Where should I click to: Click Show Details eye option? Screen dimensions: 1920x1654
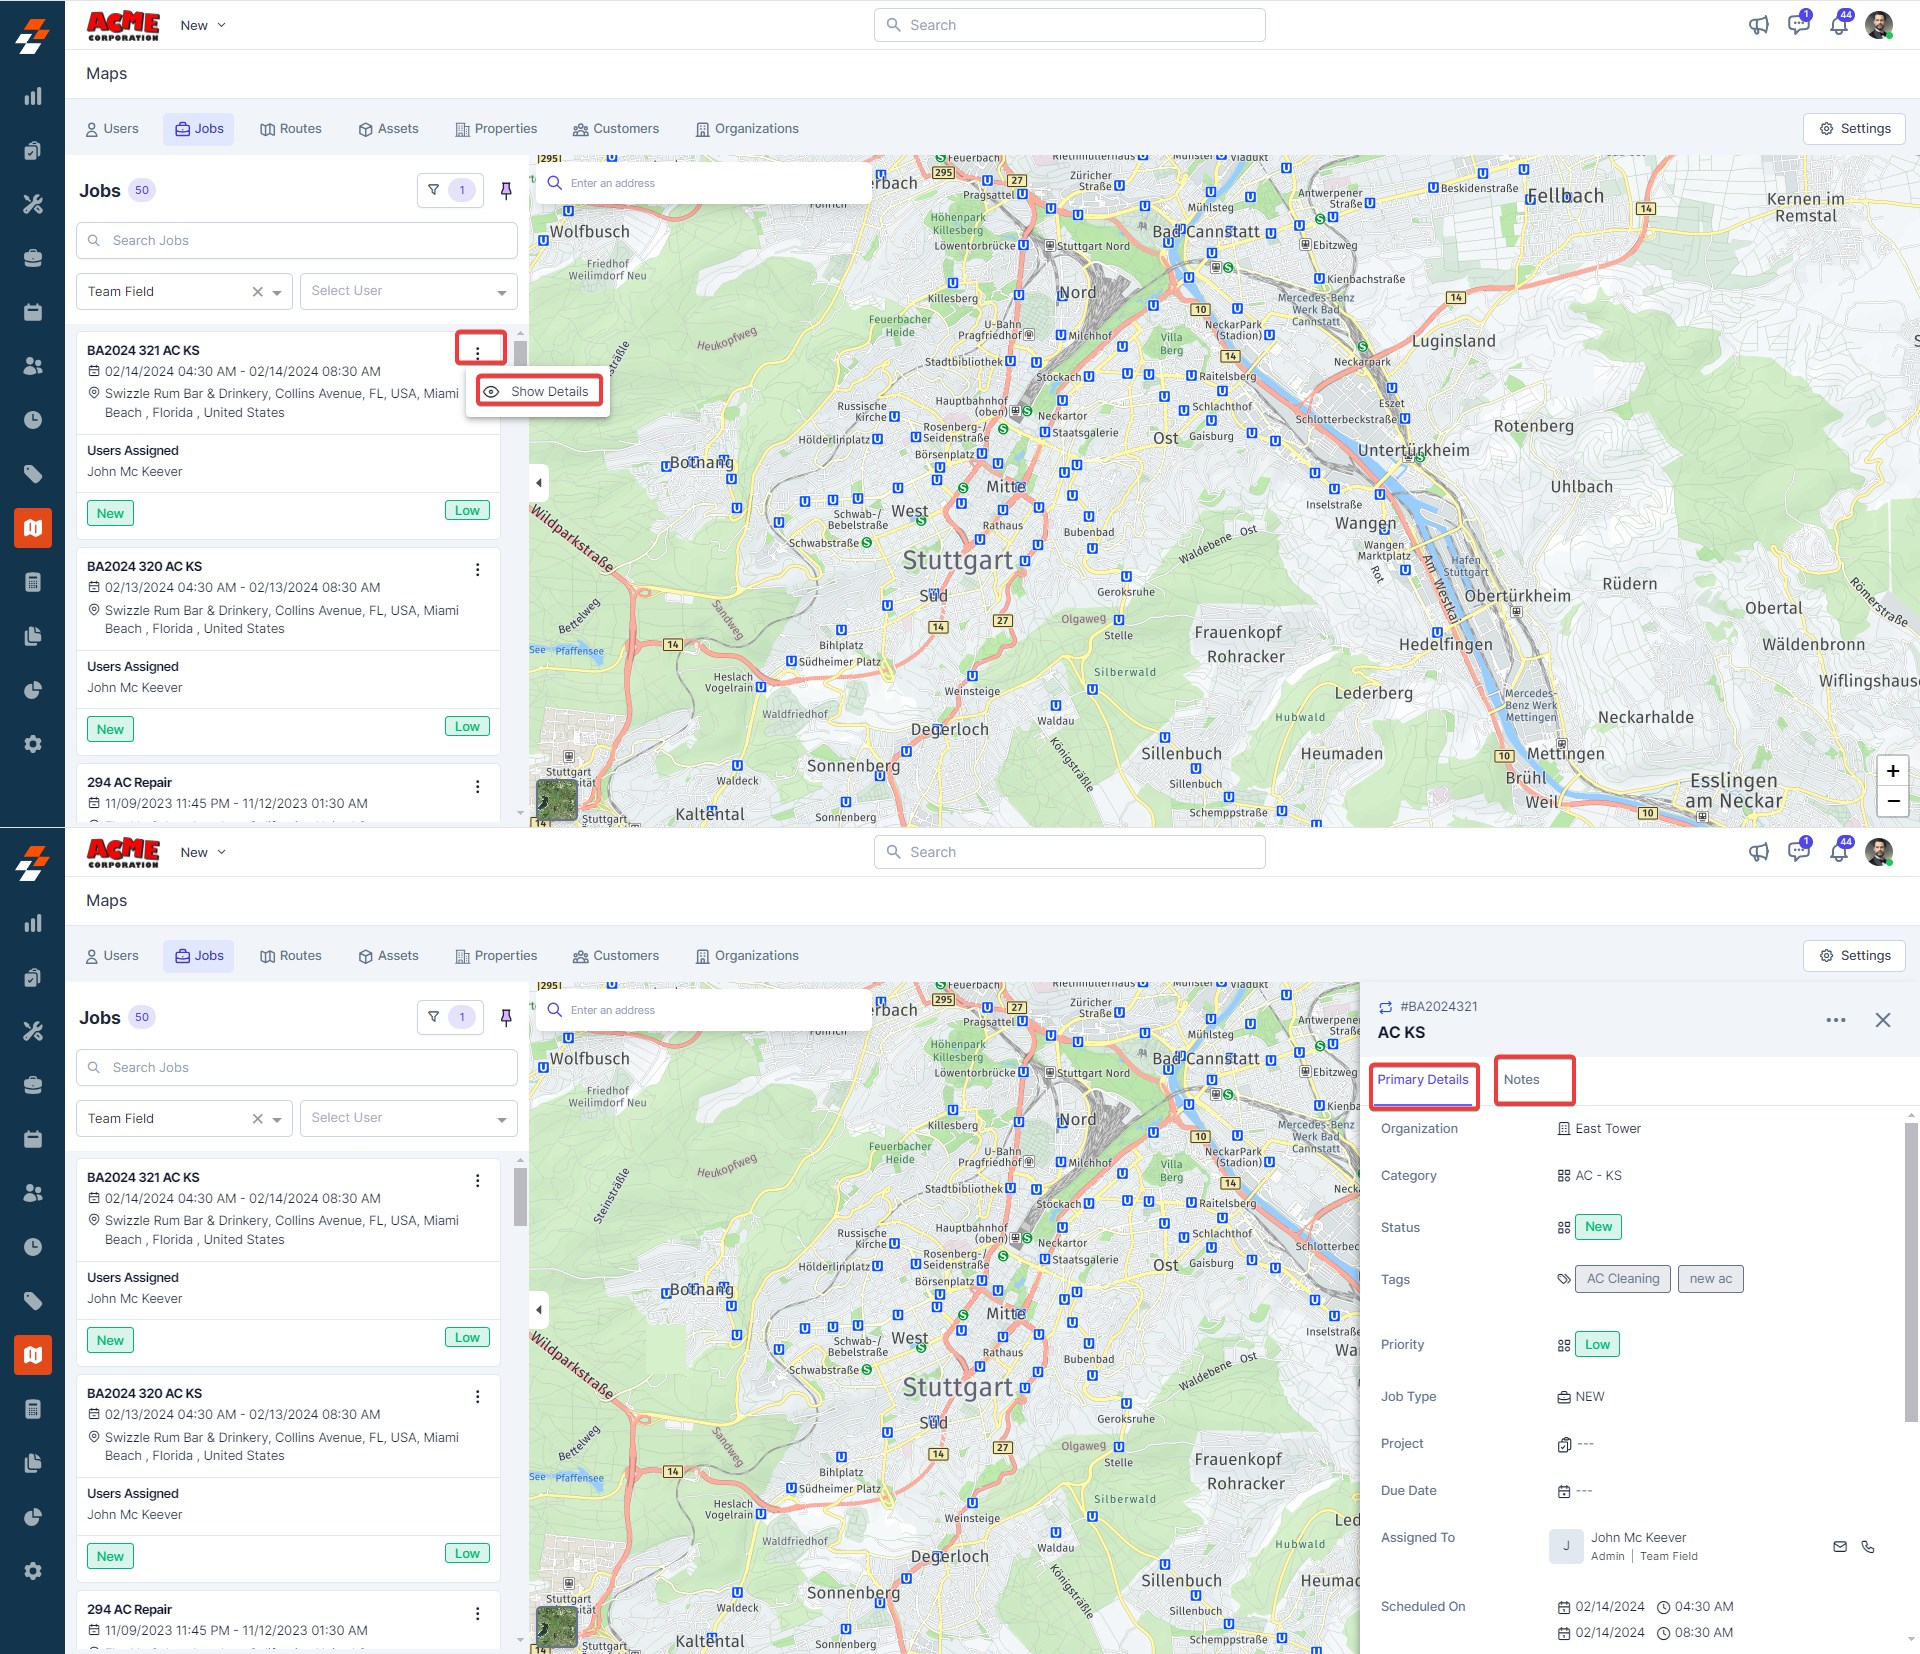point(539,391)
